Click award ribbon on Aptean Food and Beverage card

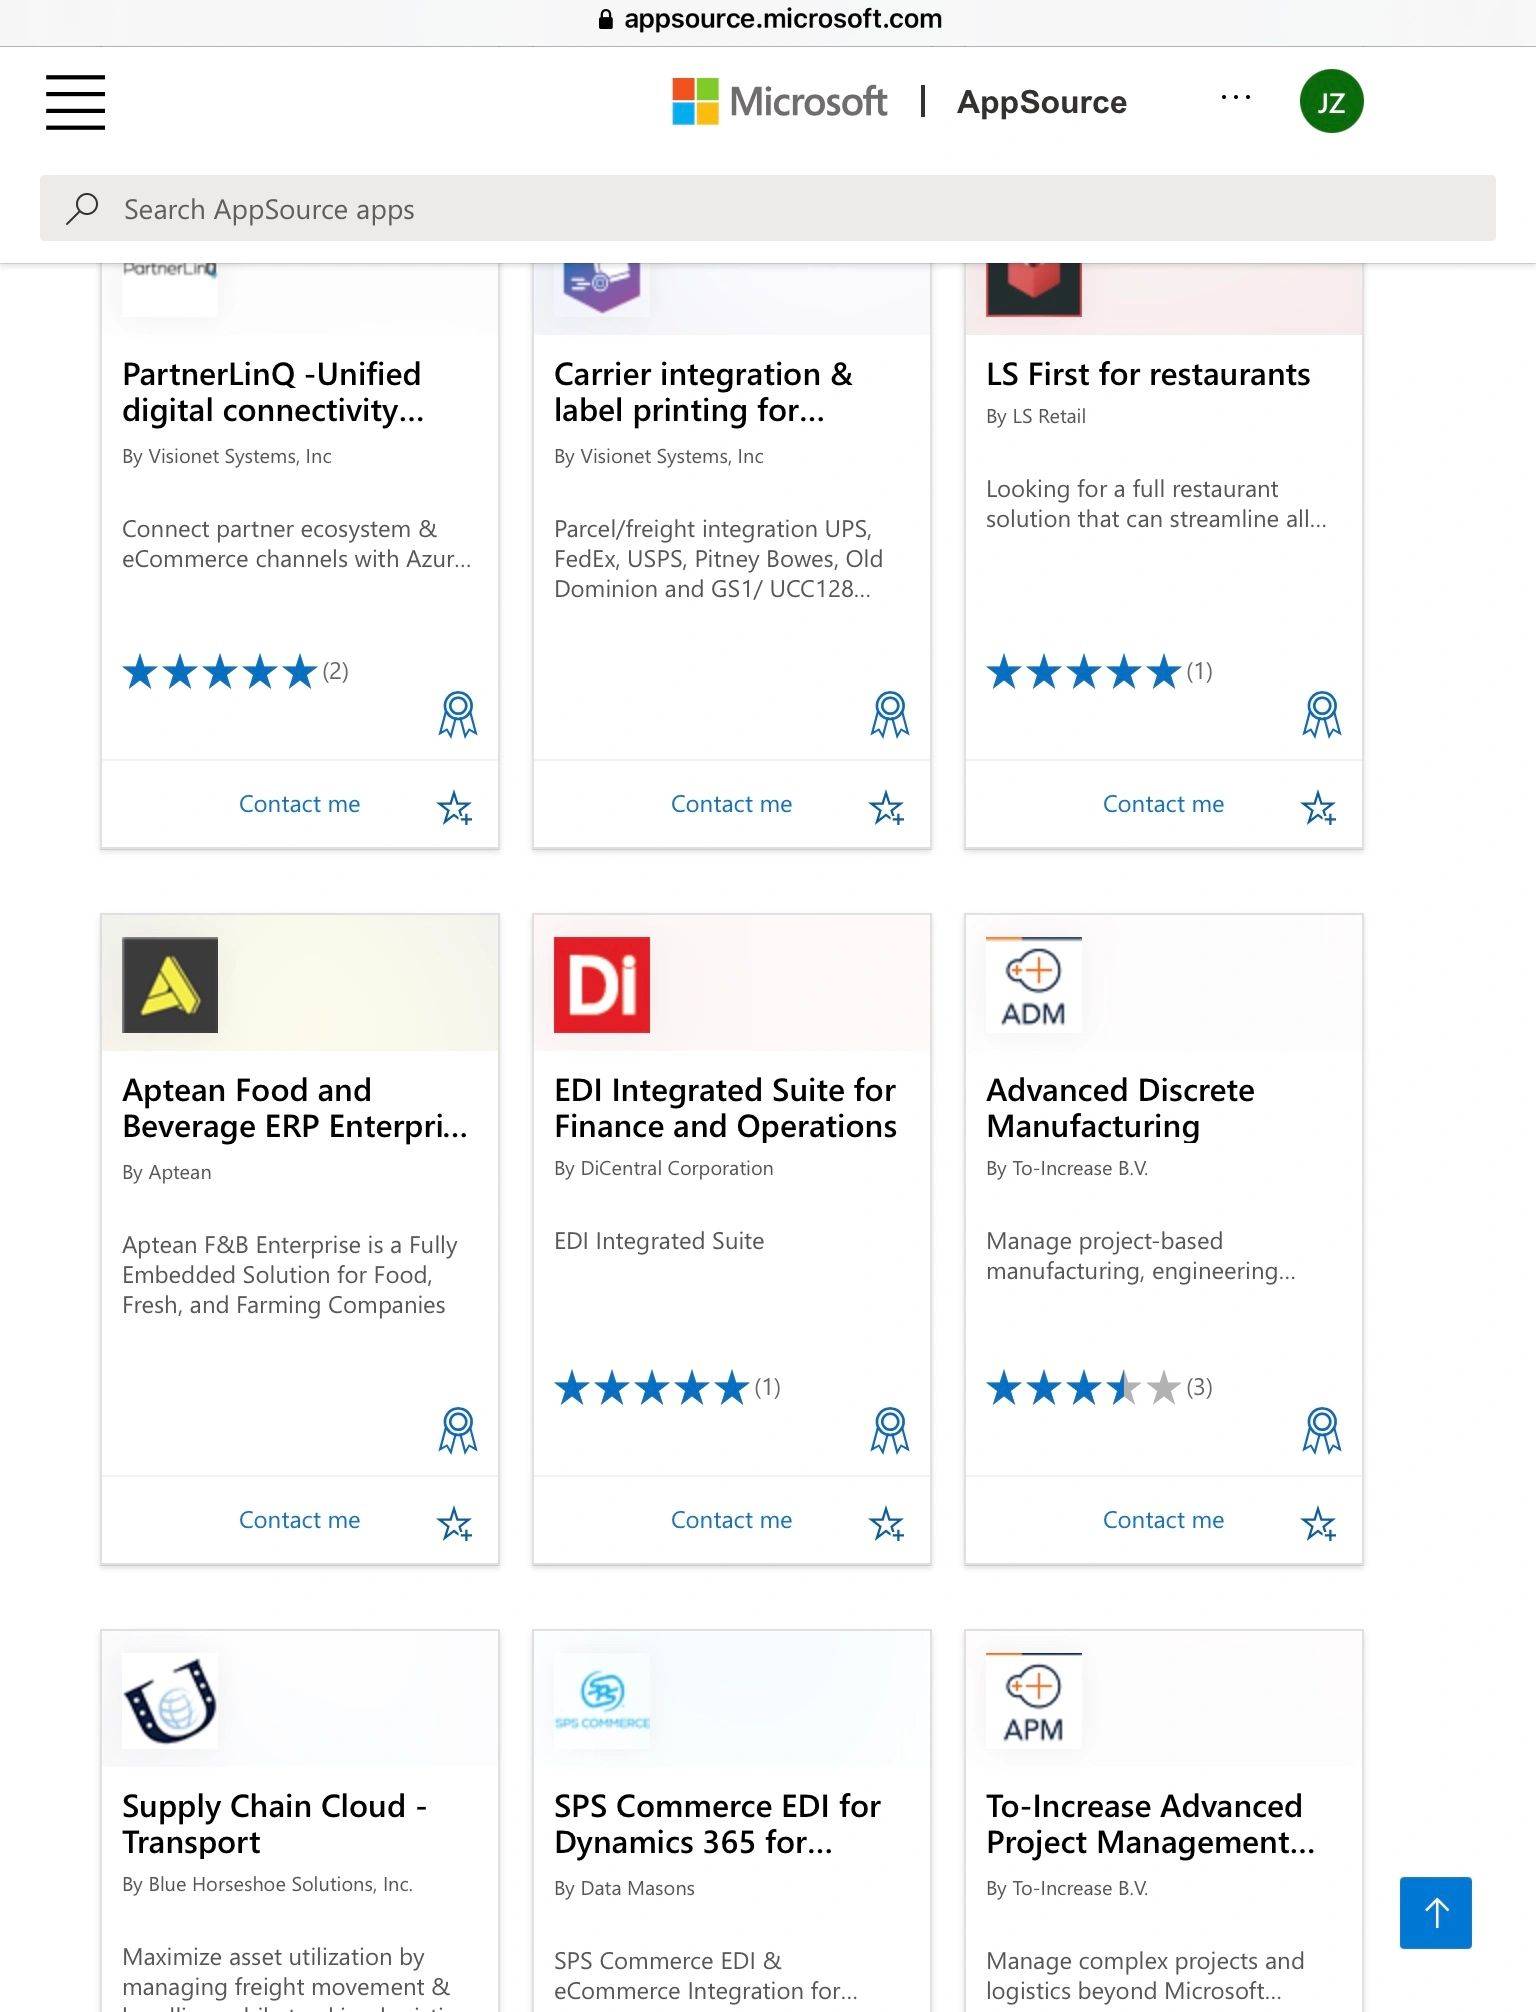(x=457, y=1430)
